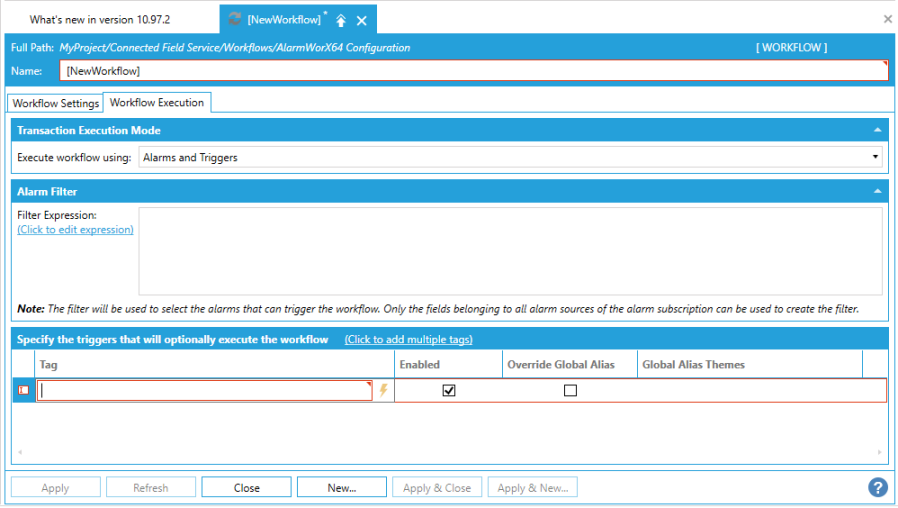
Task: Click the up-arrow pin icon on the NewWorkflow tab
Action: 341,20
